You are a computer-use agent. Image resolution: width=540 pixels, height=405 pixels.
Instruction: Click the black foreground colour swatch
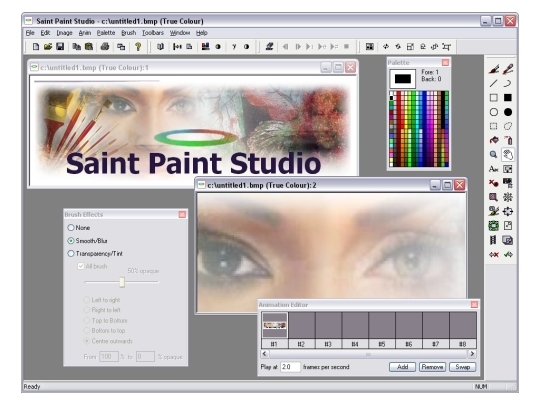click(403, 79)
